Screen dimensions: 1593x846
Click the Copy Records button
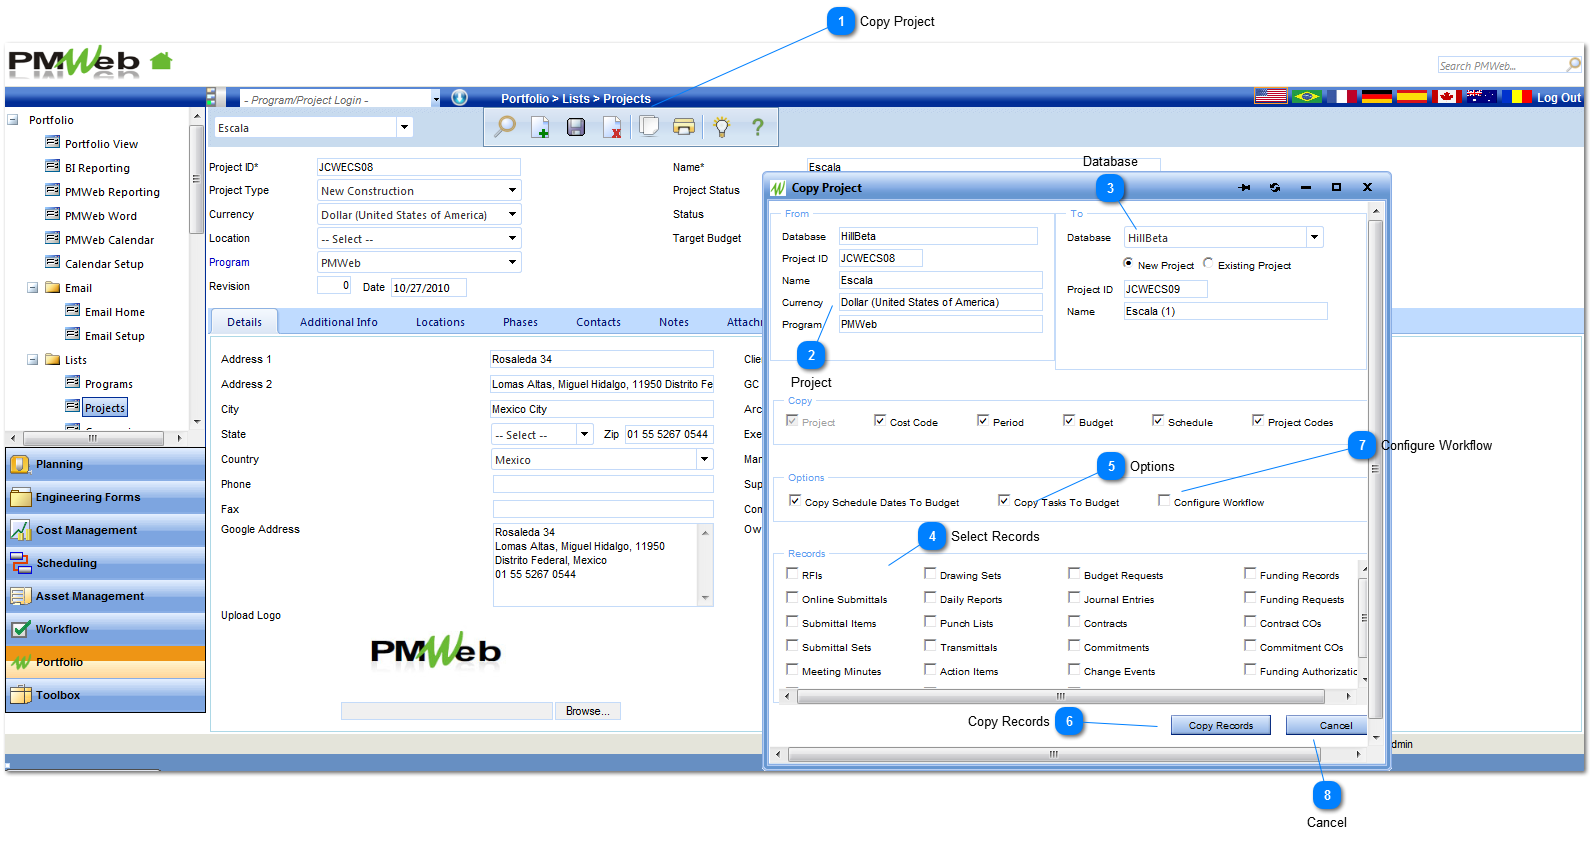tap(1221, 725)
